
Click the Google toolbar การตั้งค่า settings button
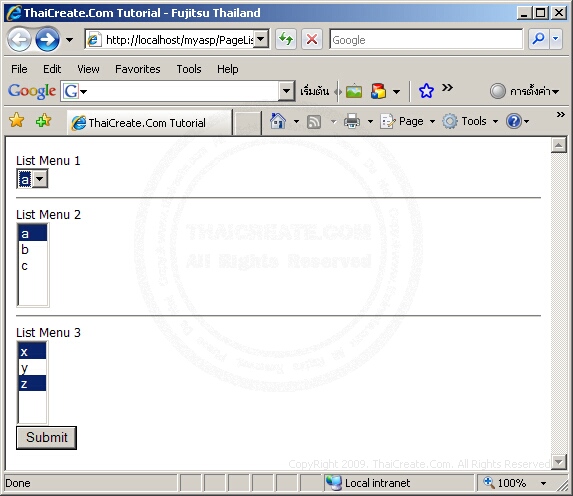coord(524,91)
